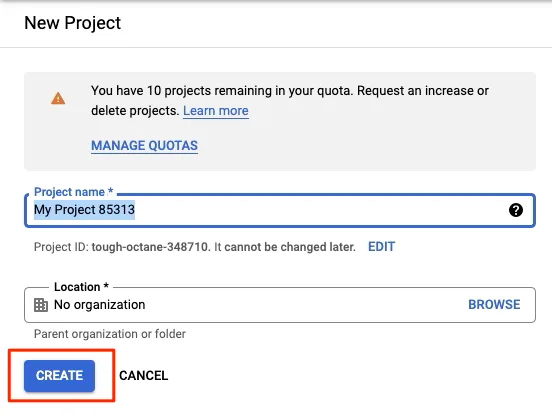The image size is (552, 414).
Task: Click EDIT to change the project ID
Action: pyautogui.click(x=382, y=247)
